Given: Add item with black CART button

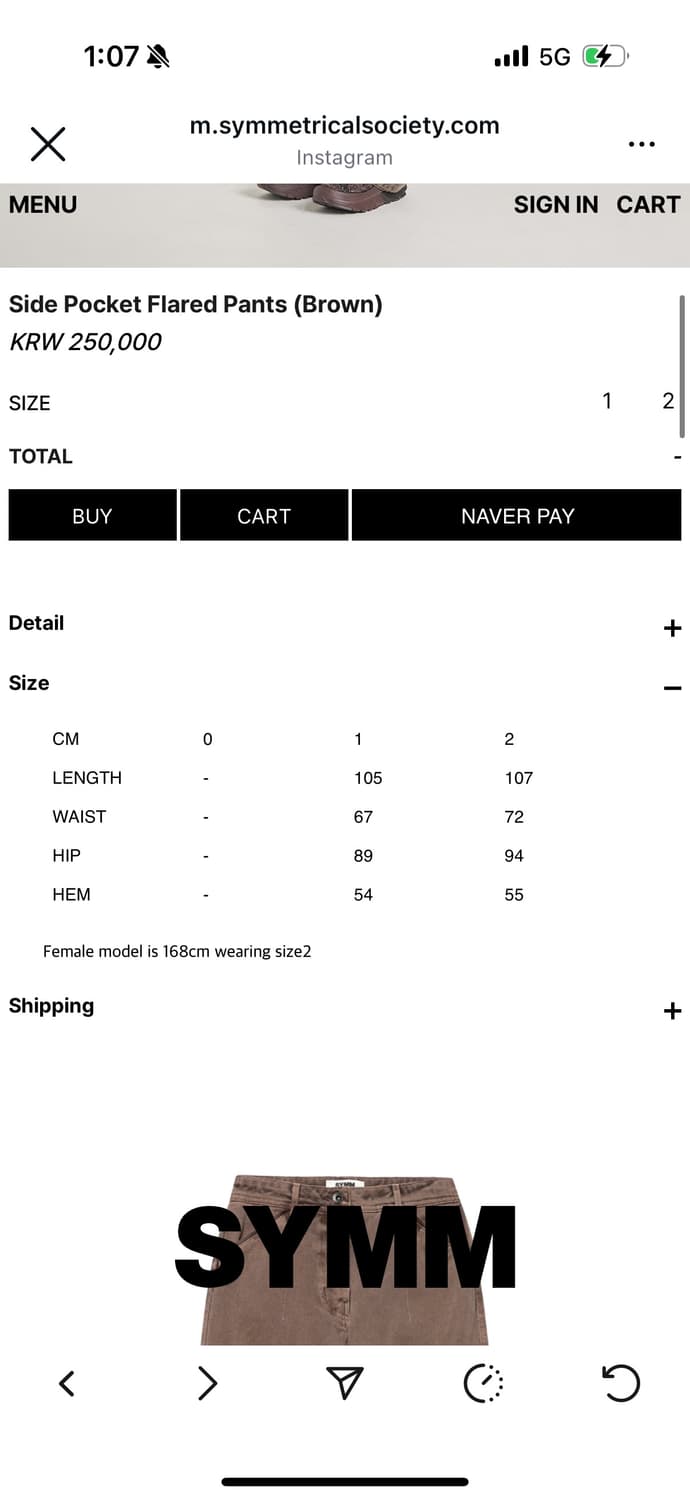Looking at the screenshot, I should [x=264, y=516].
